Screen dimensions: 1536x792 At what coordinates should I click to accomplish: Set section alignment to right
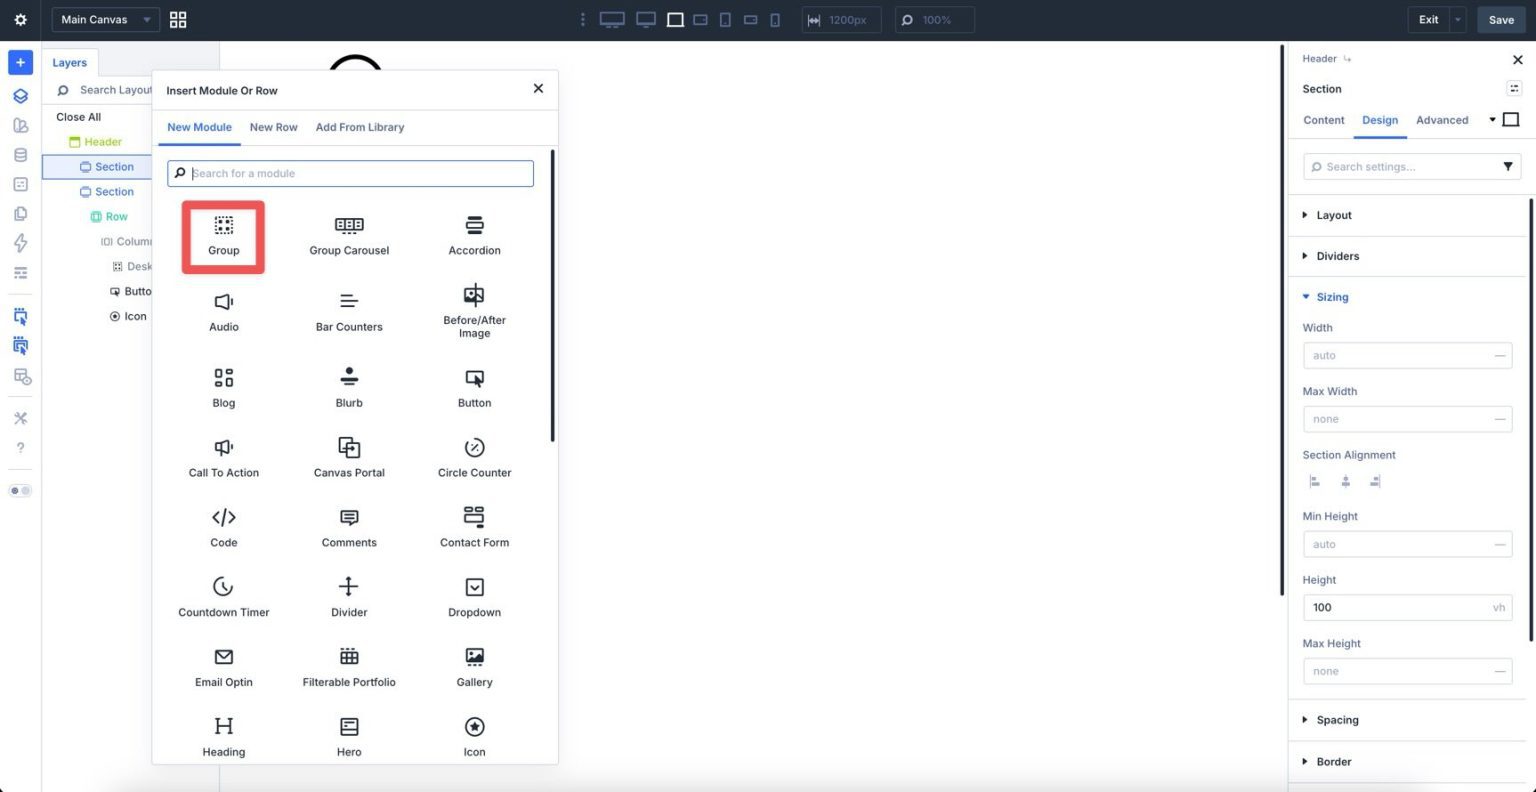(1376, 481)
